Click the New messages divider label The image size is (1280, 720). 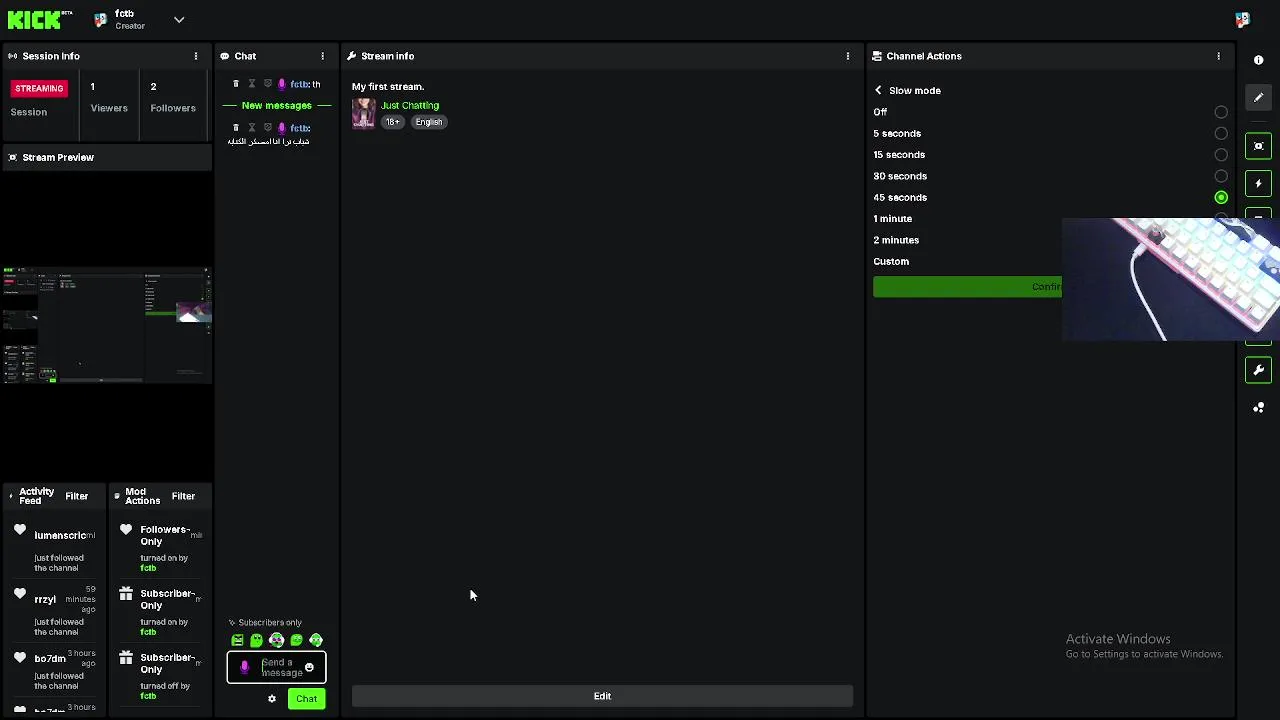click(x=276, y=106)
